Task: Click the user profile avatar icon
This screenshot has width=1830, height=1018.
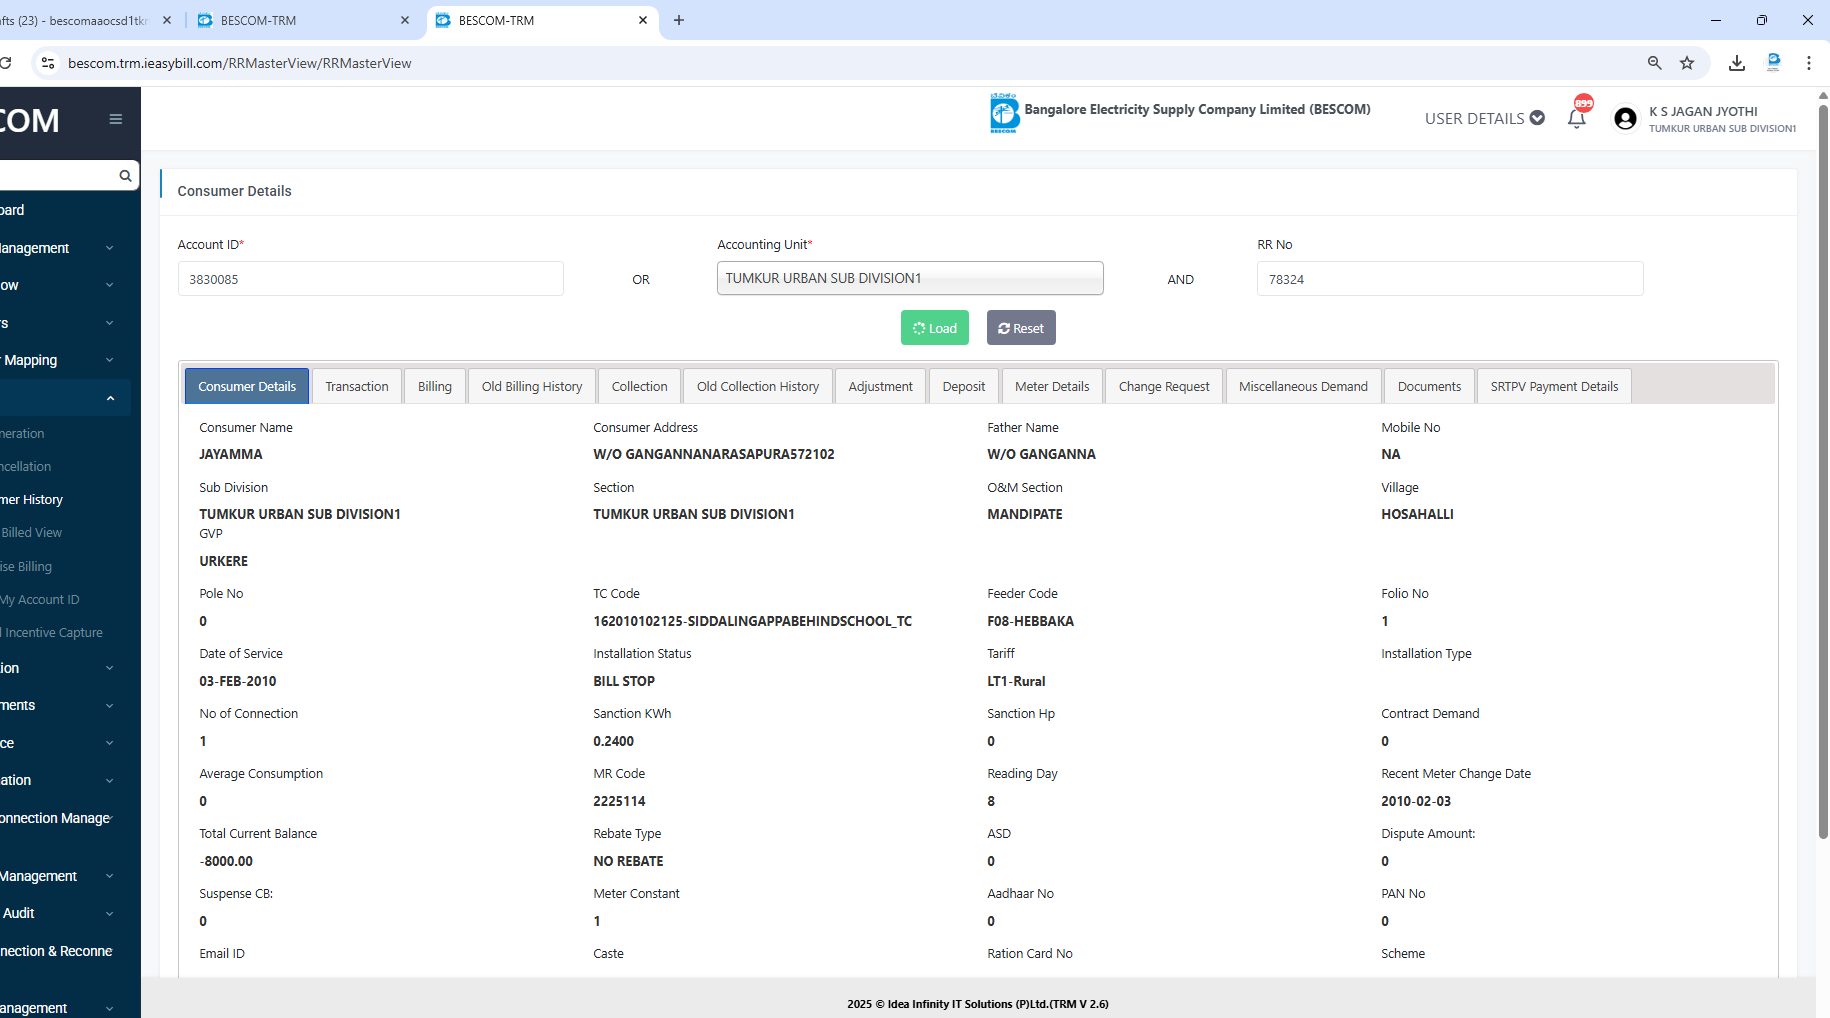Action: tap(1625, 119)
